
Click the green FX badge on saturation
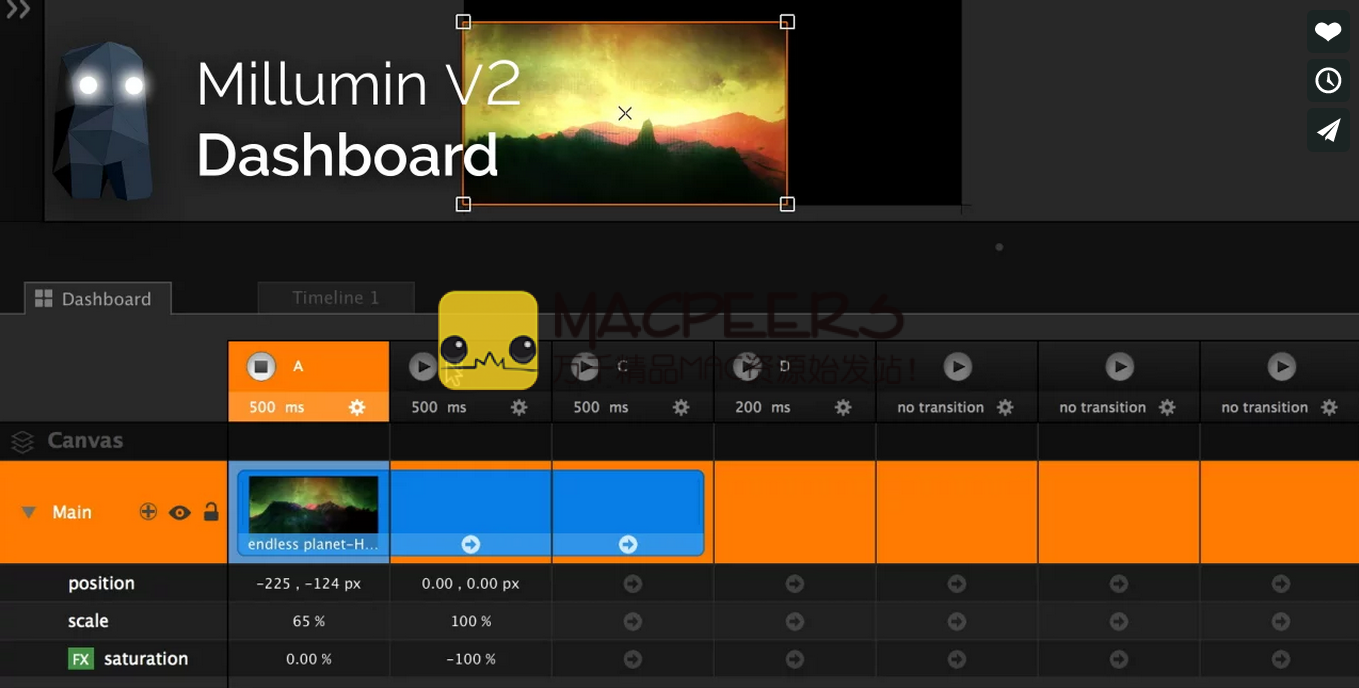point(81,659)
